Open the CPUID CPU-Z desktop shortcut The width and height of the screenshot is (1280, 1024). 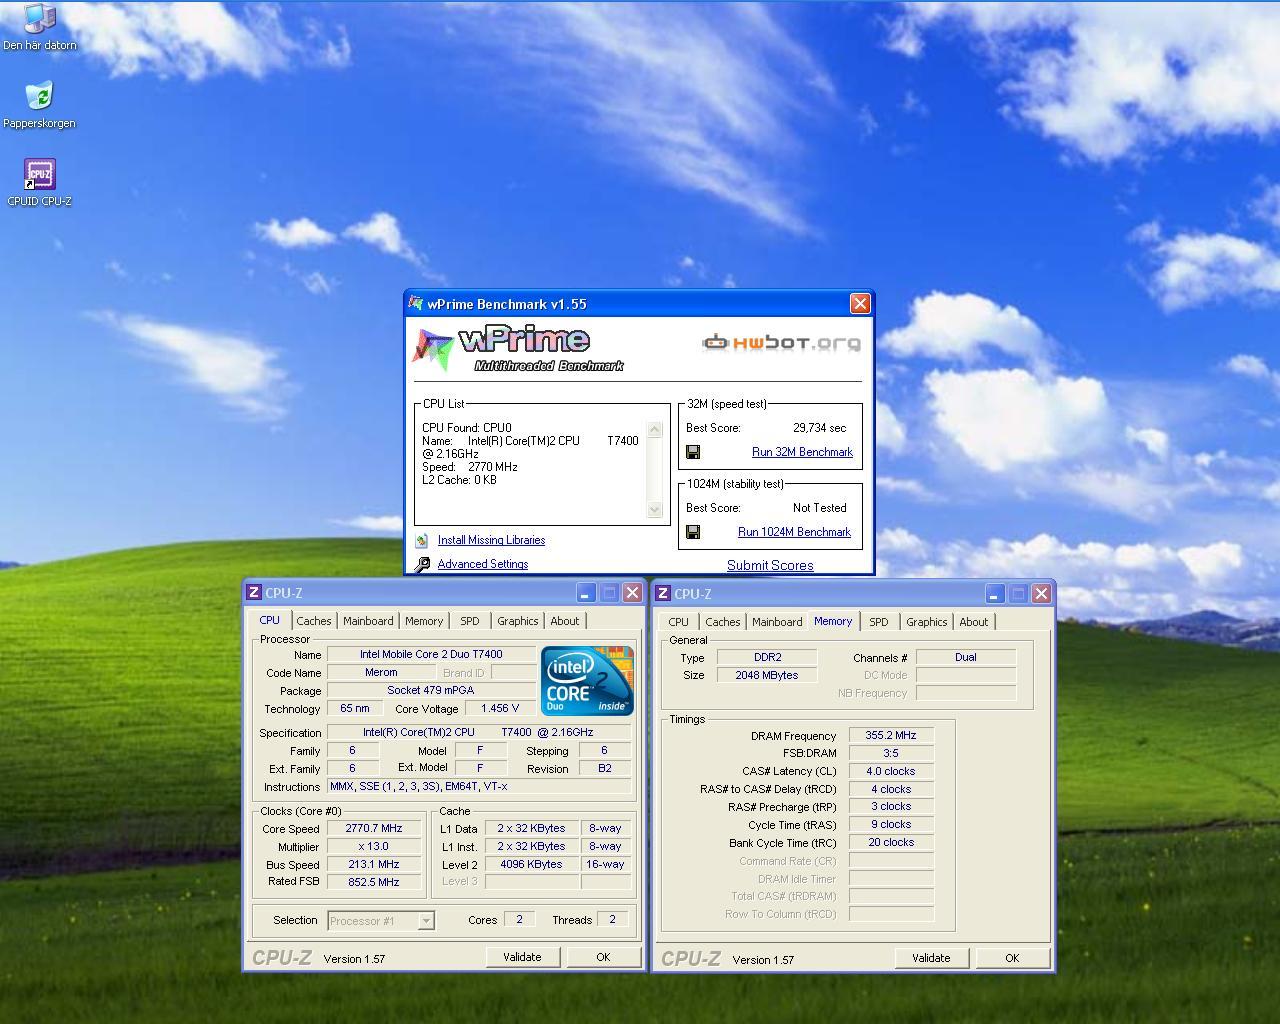tap(39, 183)
